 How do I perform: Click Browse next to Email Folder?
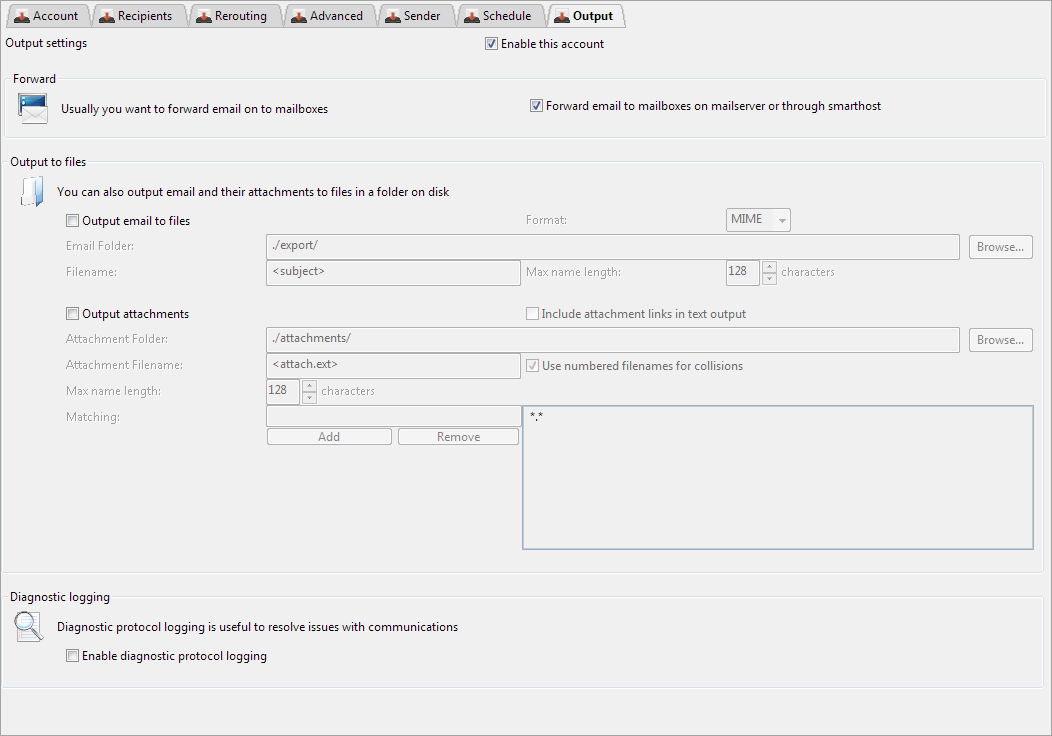click(1000, 247)
